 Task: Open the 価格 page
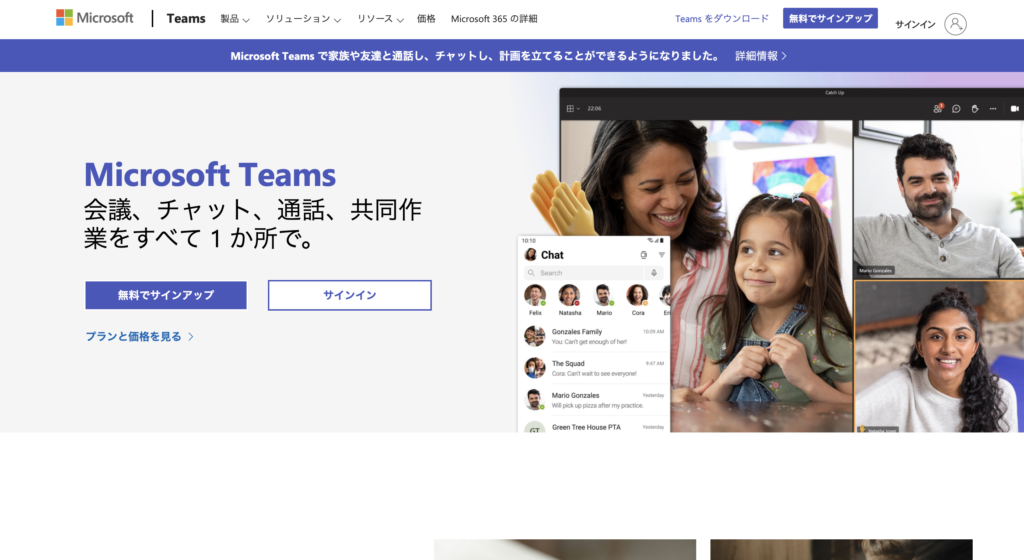click(x=426, y=19)
